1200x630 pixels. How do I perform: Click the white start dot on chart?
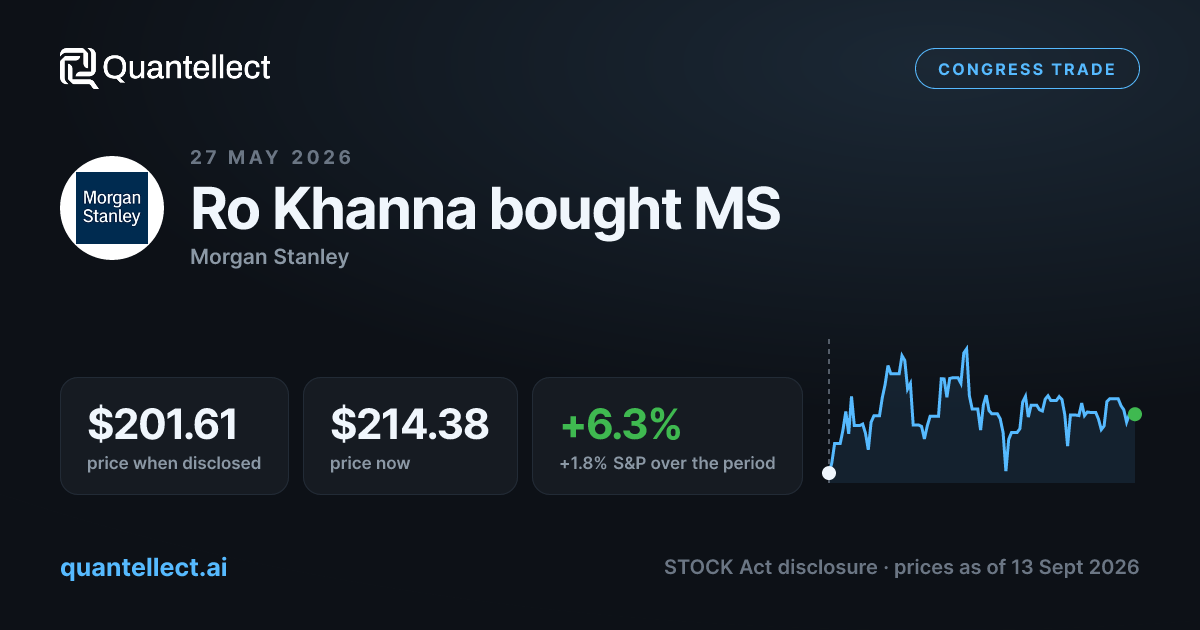pyautogui.click(x=828, y=473)
